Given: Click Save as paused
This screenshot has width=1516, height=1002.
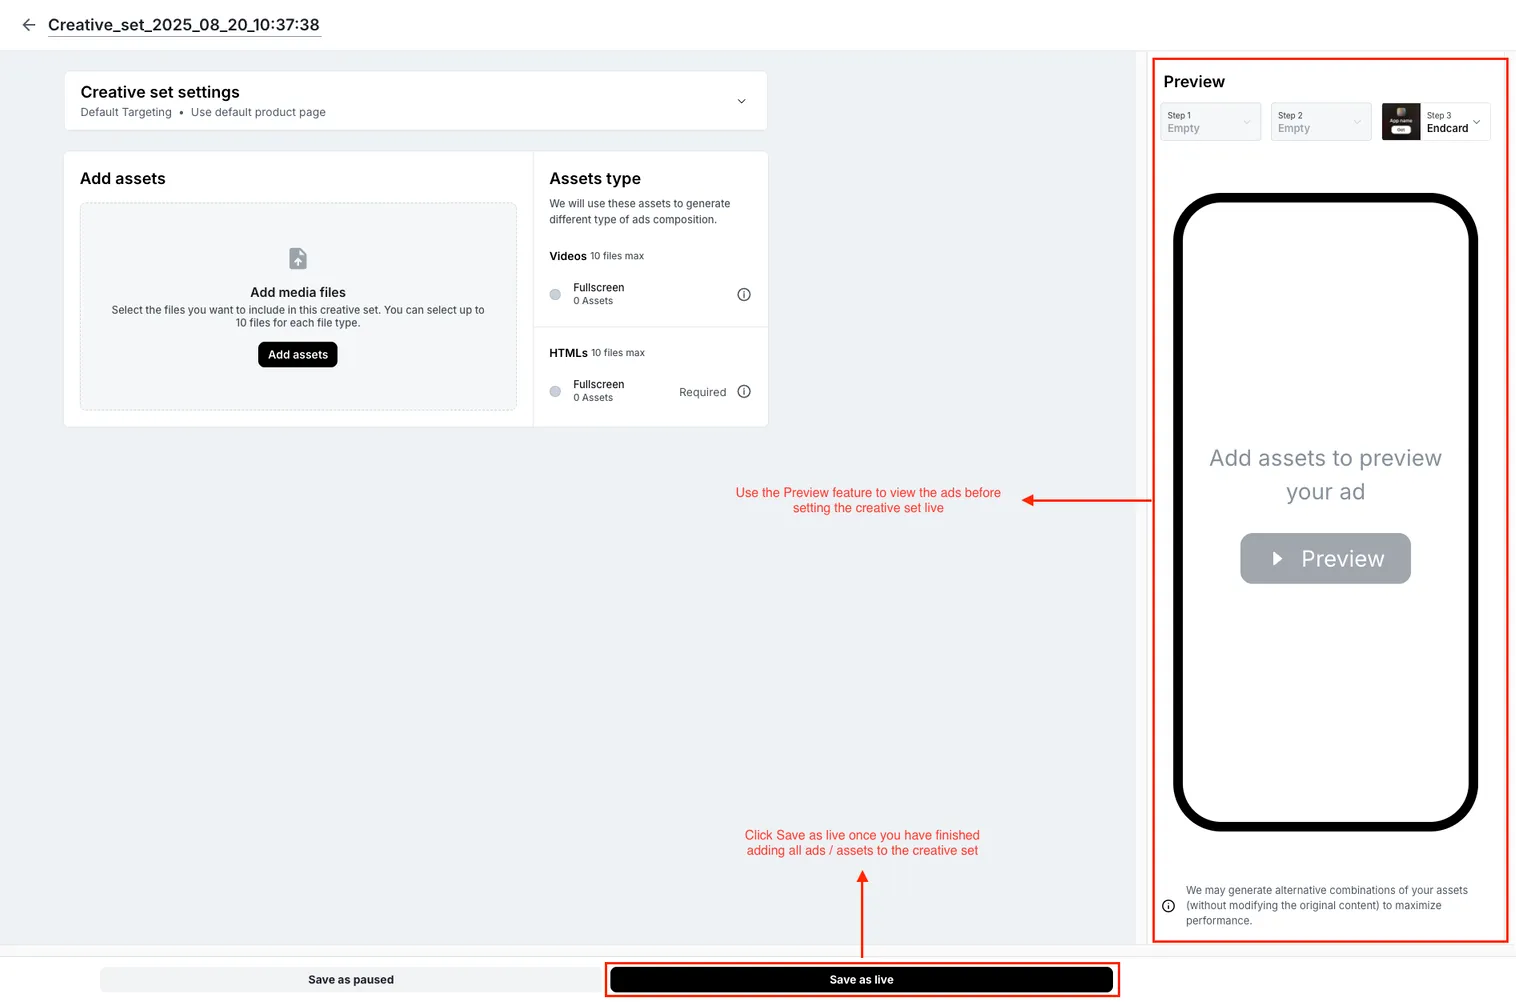Looking at the screenshot, I should (x=351, y=979).
